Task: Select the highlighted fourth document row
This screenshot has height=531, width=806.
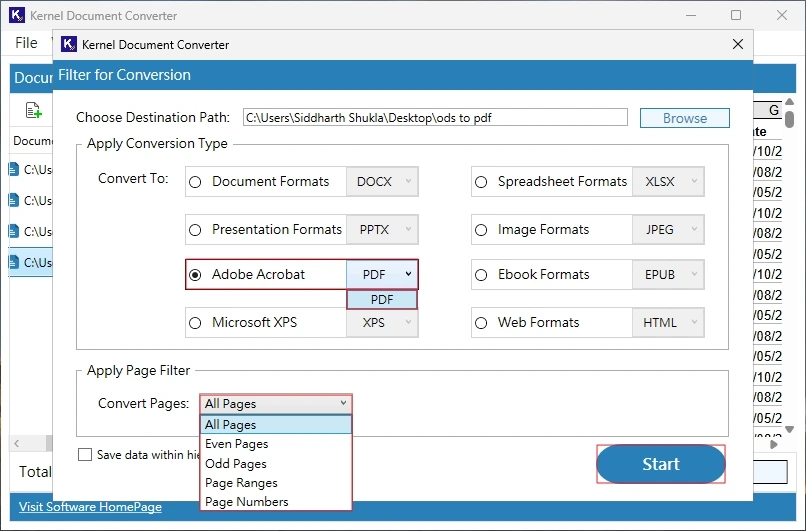Action: (31, 262)
